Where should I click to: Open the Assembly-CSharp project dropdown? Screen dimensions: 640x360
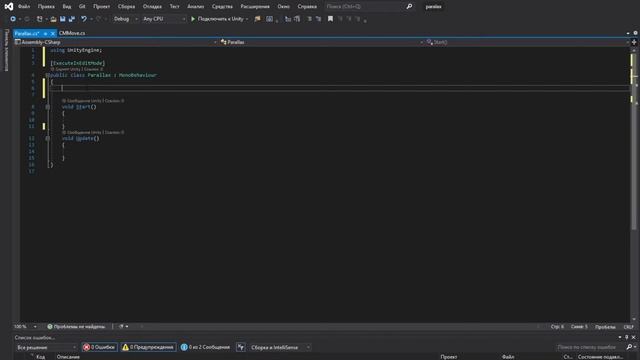116,42
